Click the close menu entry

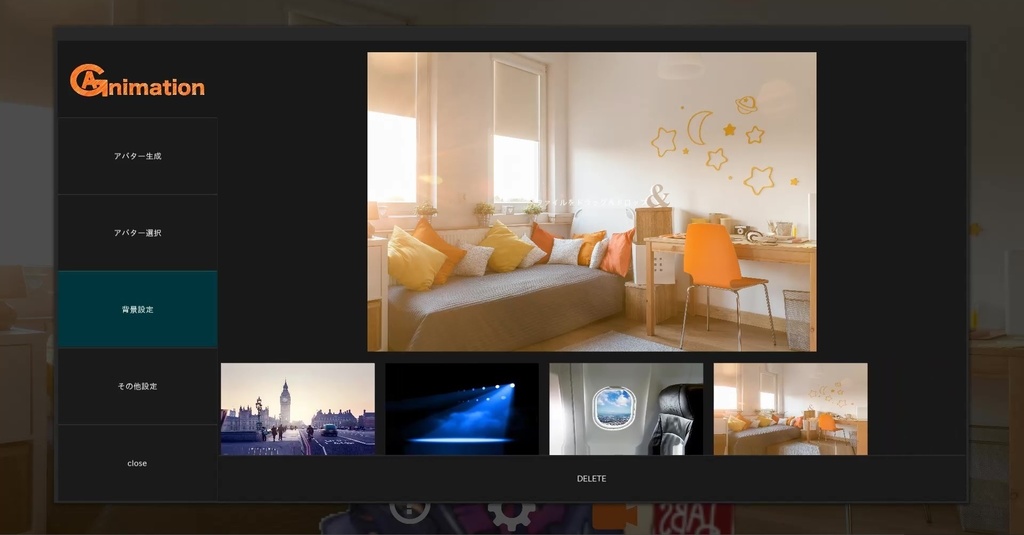(137, 463)
